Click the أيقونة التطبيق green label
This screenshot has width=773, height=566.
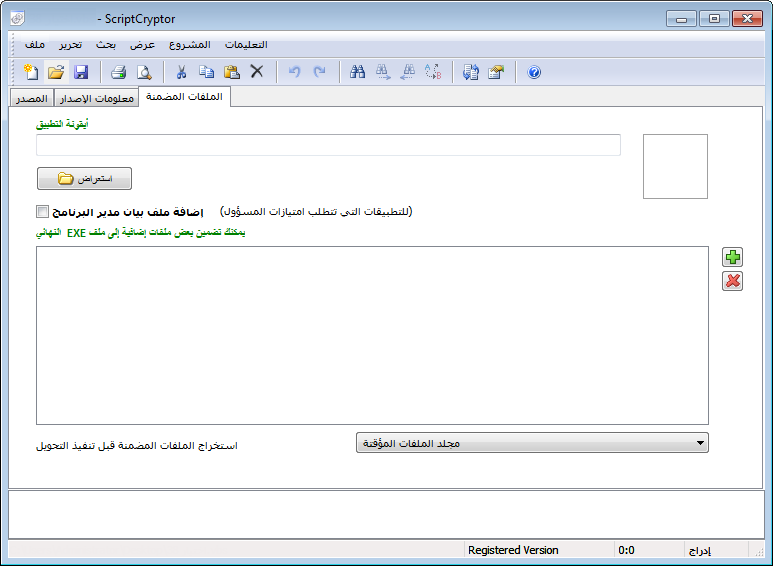(62, 124)
